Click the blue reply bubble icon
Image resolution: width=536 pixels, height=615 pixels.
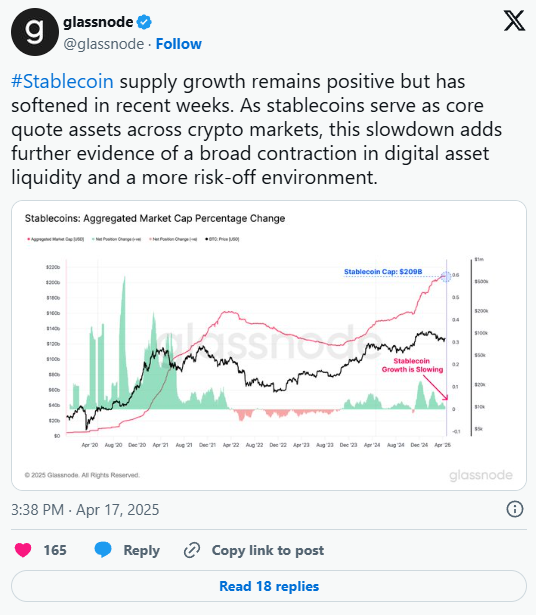point(103,550)
